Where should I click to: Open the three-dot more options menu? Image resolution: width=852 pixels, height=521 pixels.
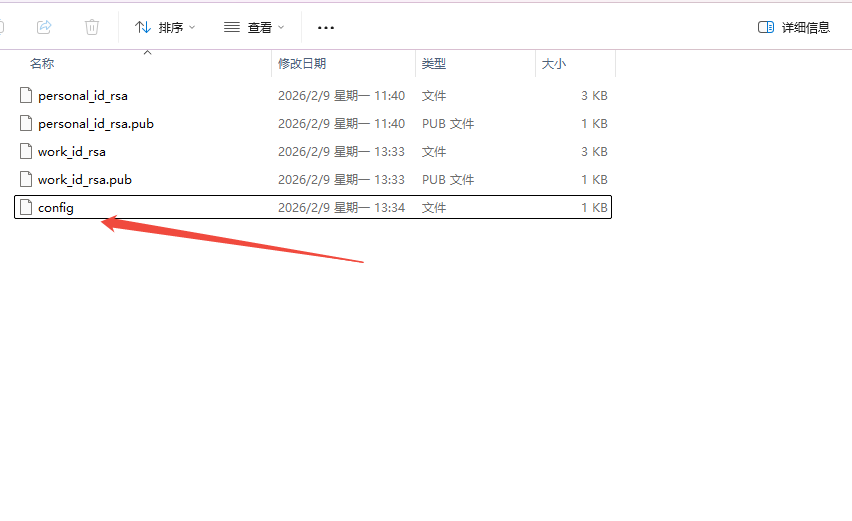[x=326, y=27]
